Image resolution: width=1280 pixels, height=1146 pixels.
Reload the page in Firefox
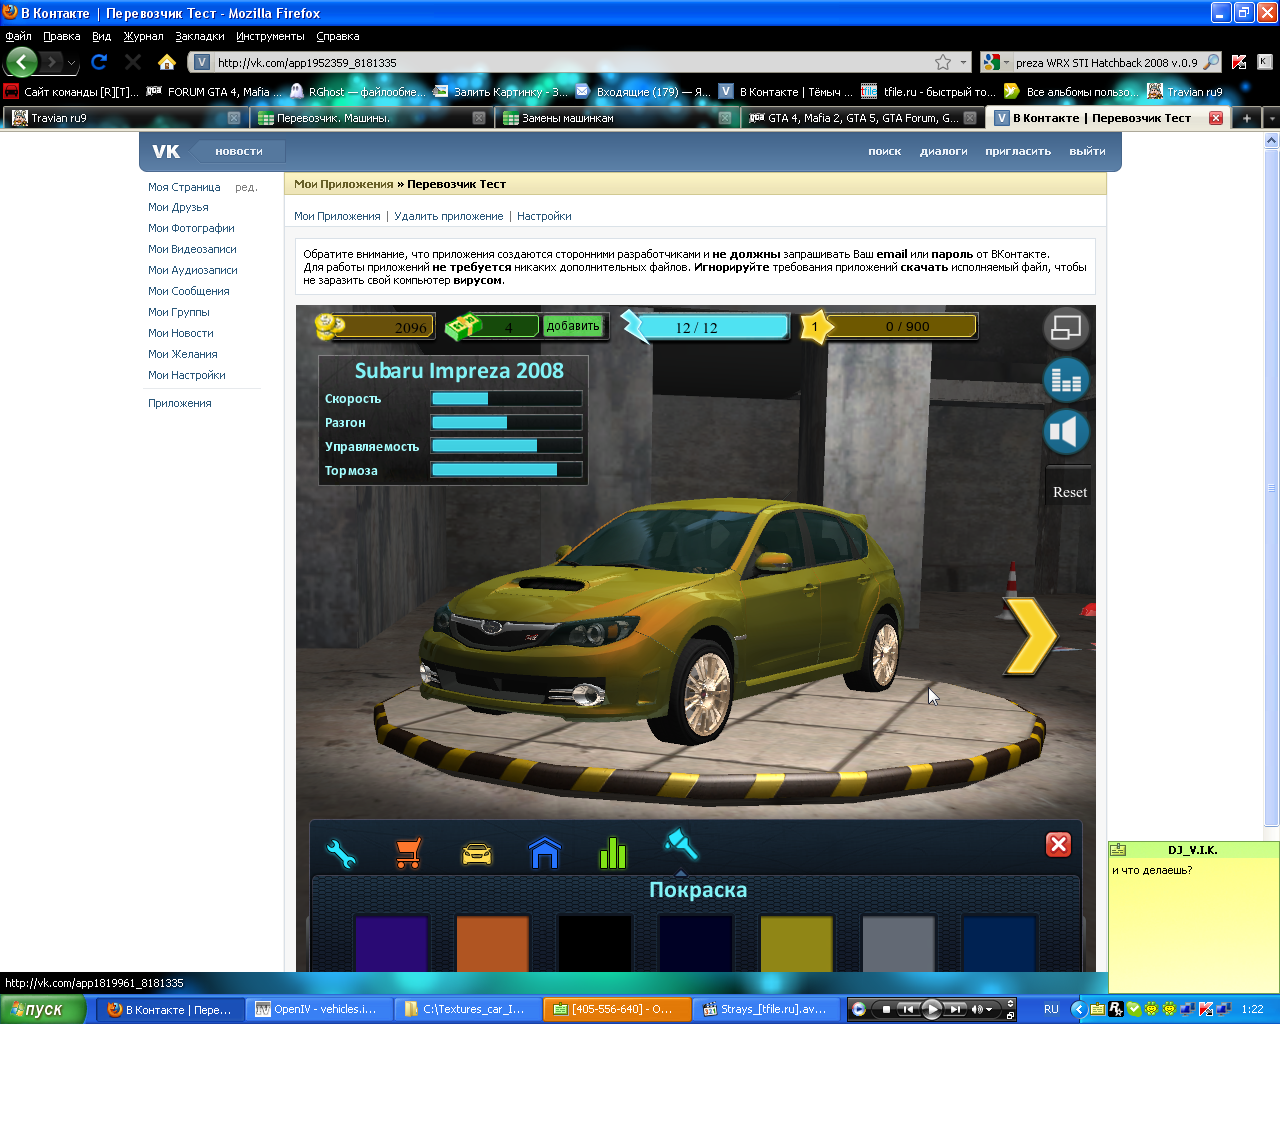[x=99, y=62]
